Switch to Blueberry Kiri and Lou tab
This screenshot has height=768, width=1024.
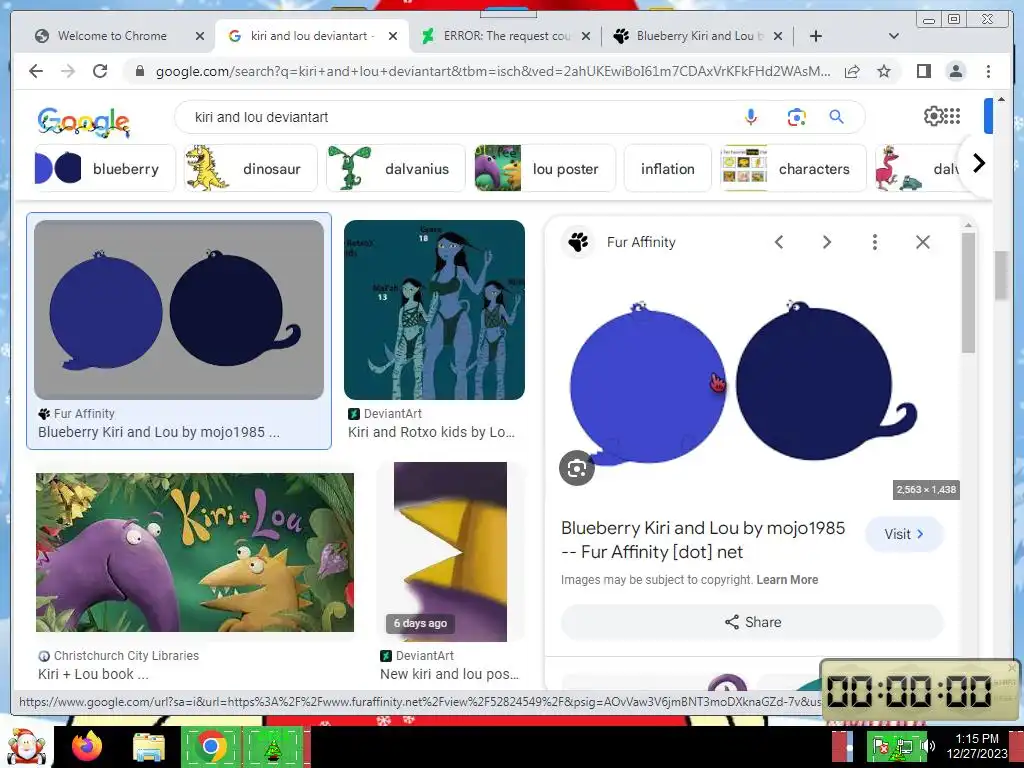(699, 36)
